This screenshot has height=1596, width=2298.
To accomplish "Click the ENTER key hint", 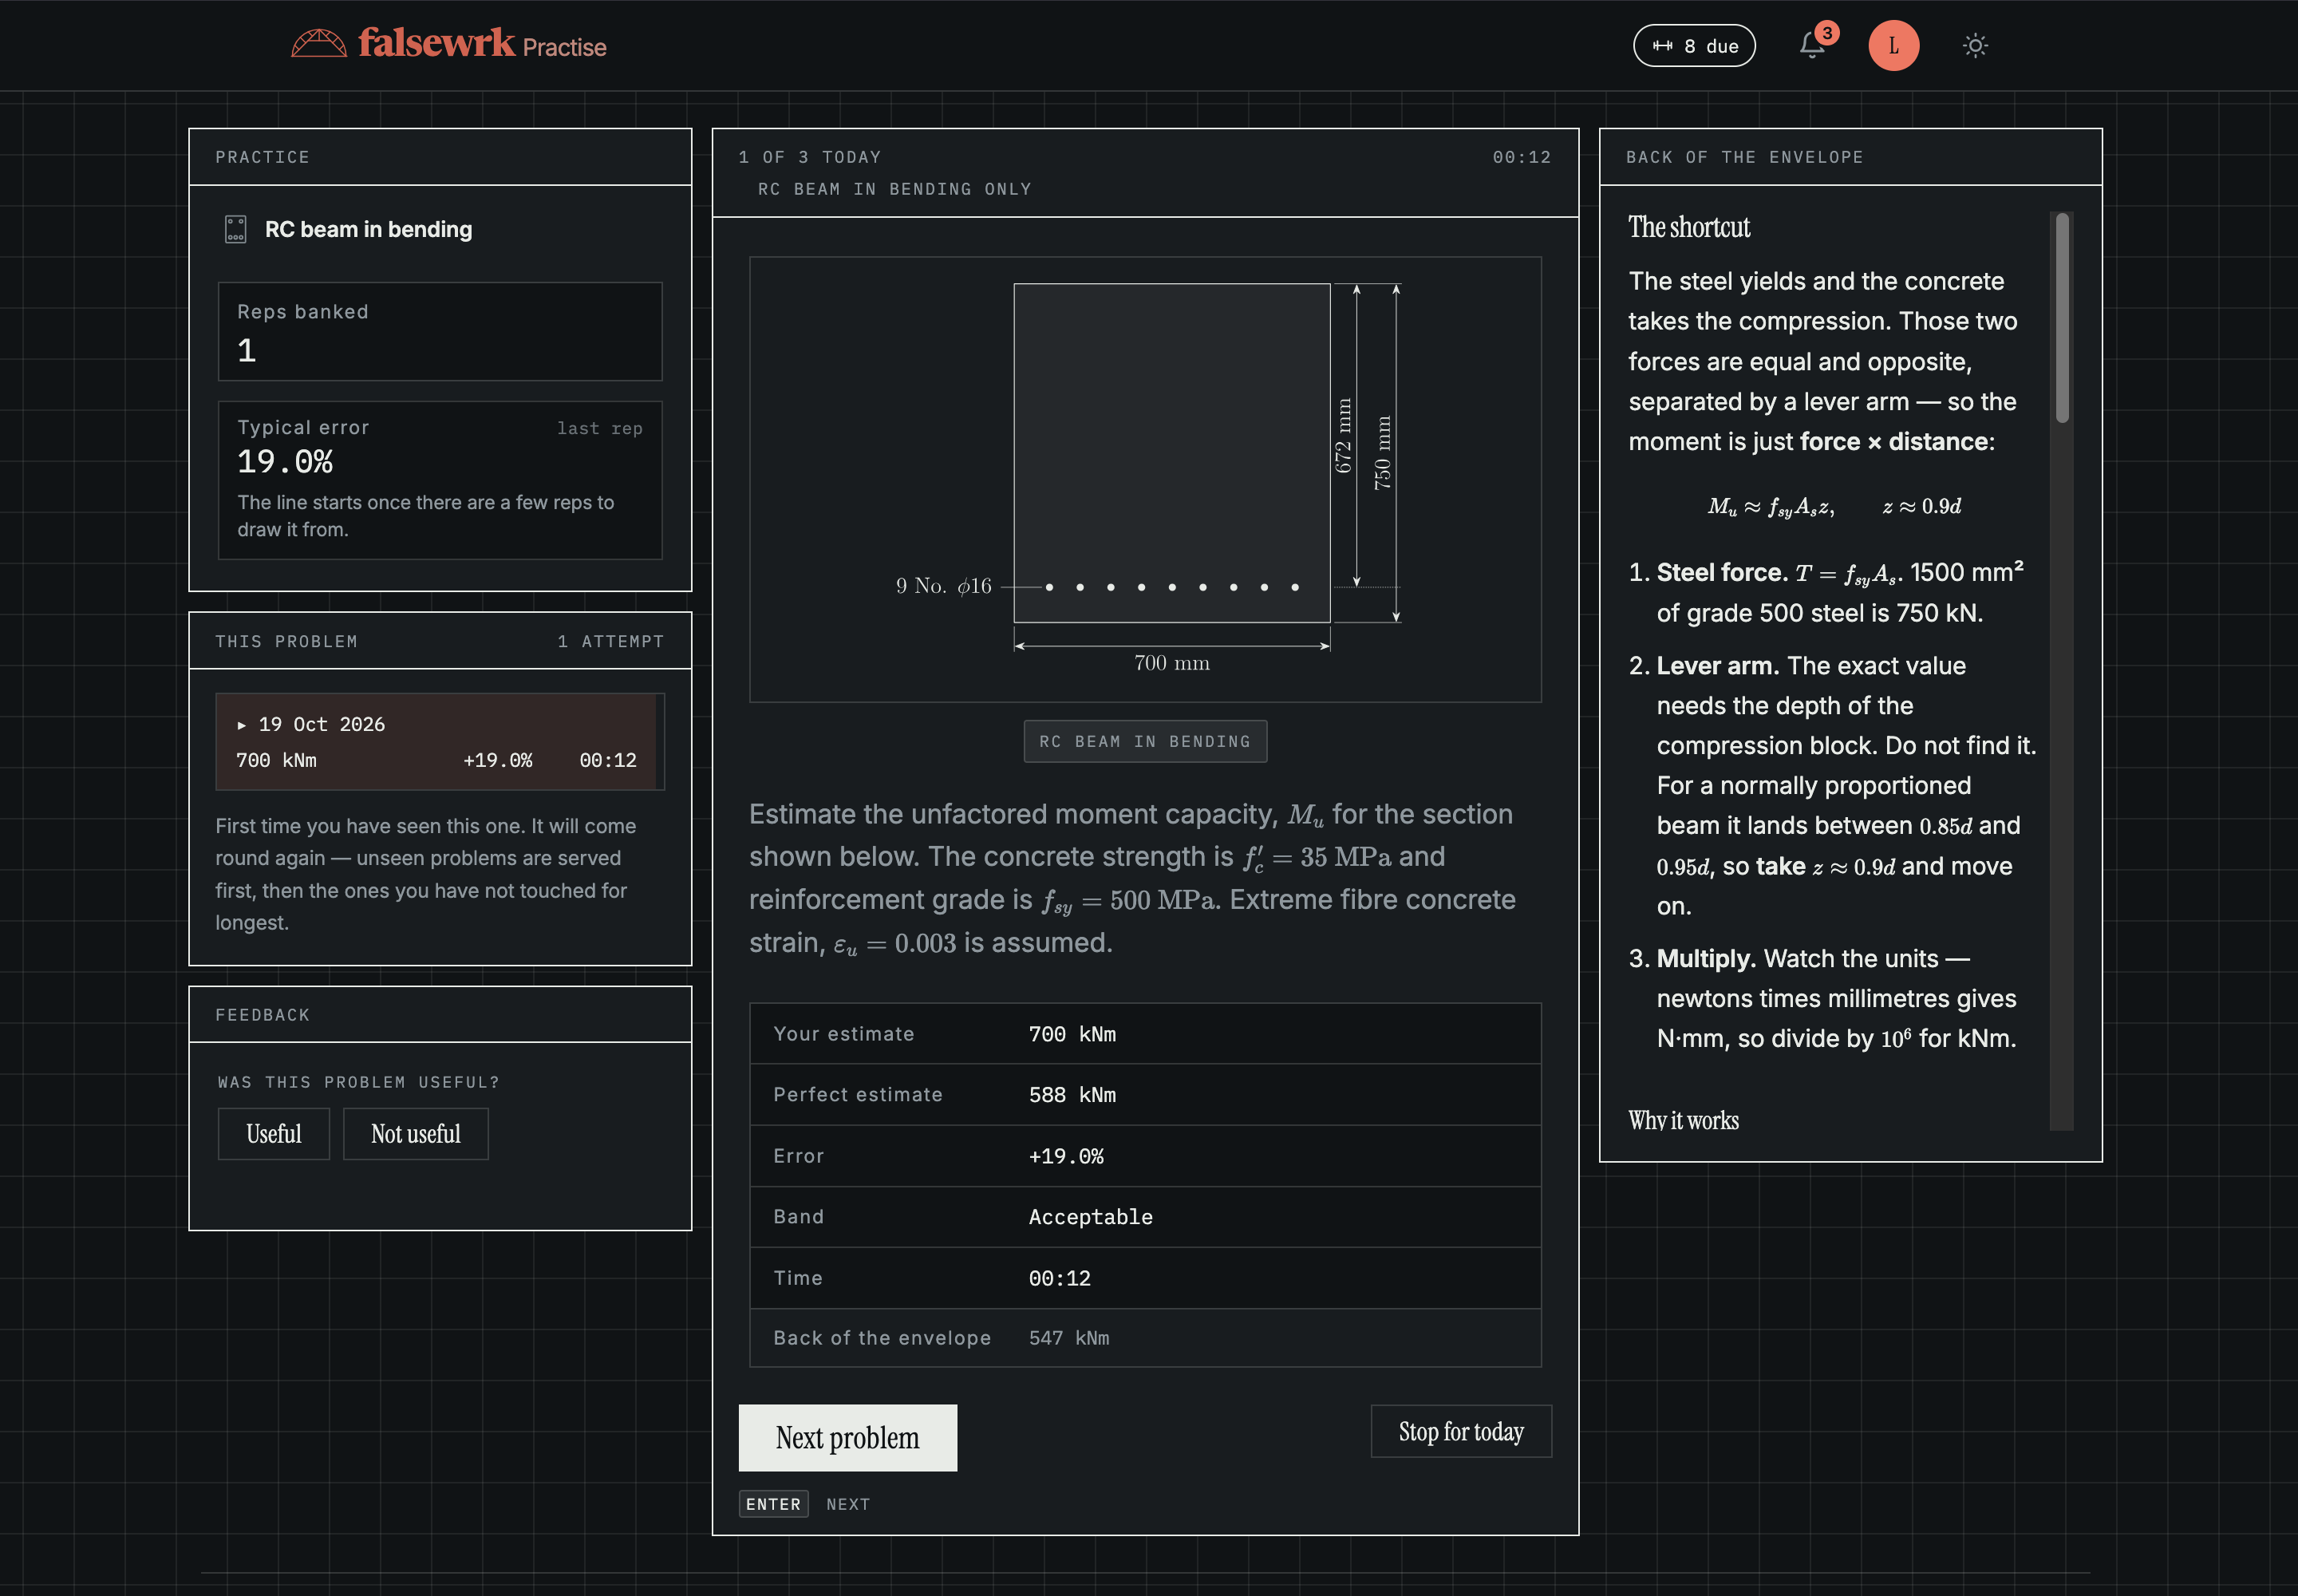I will 773,1504.
